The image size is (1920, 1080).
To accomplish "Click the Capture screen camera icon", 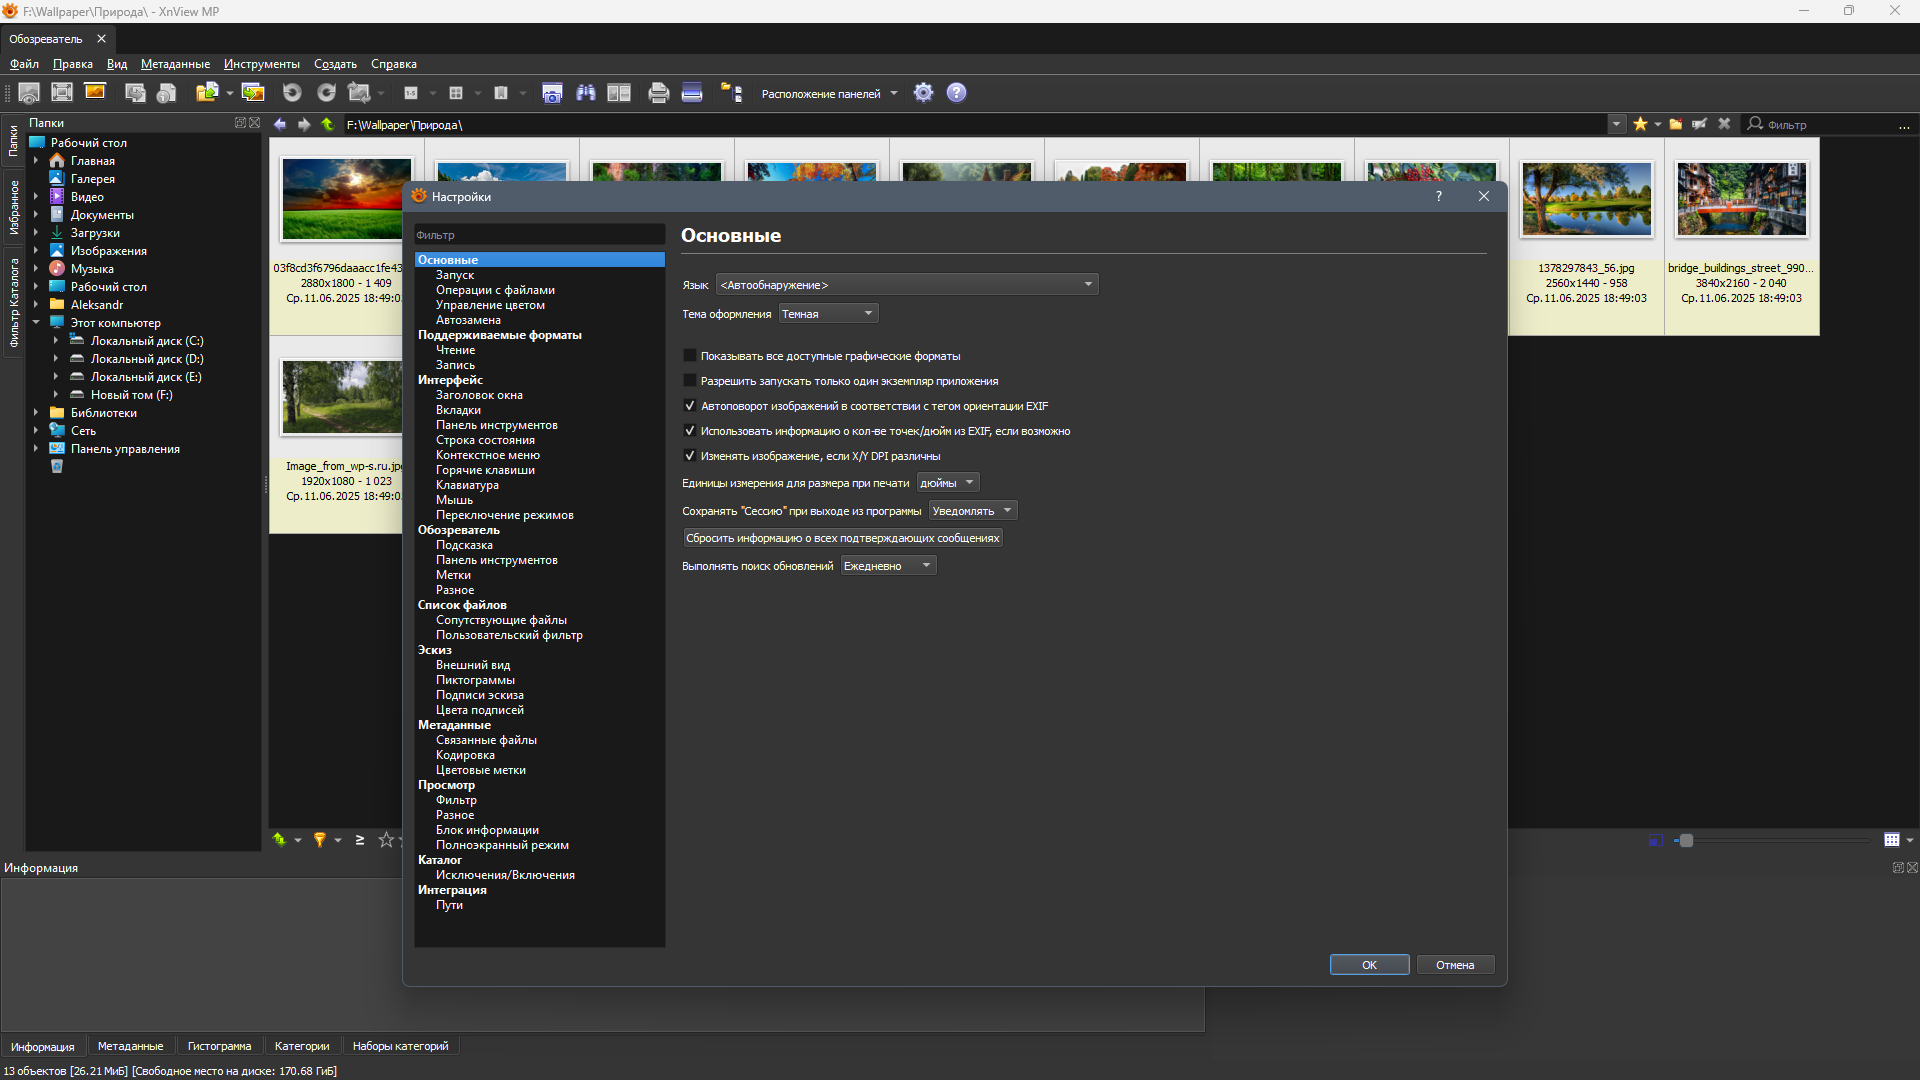I will tap(552, 93).
